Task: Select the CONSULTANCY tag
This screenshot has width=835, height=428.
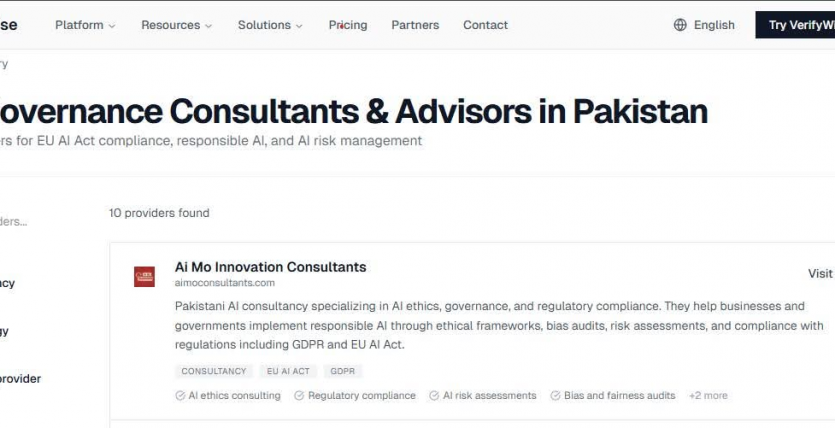Action: 213,371
